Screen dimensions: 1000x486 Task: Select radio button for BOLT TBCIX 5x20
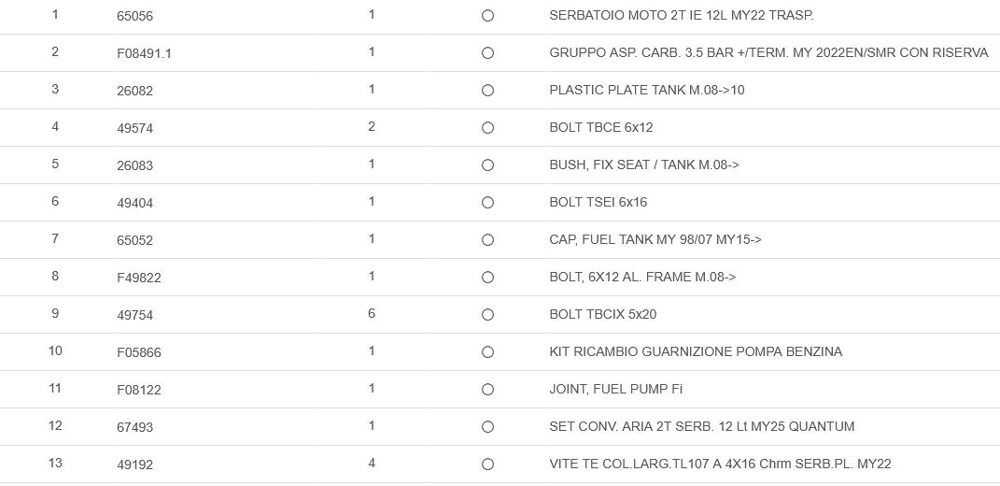pos(487,314)
